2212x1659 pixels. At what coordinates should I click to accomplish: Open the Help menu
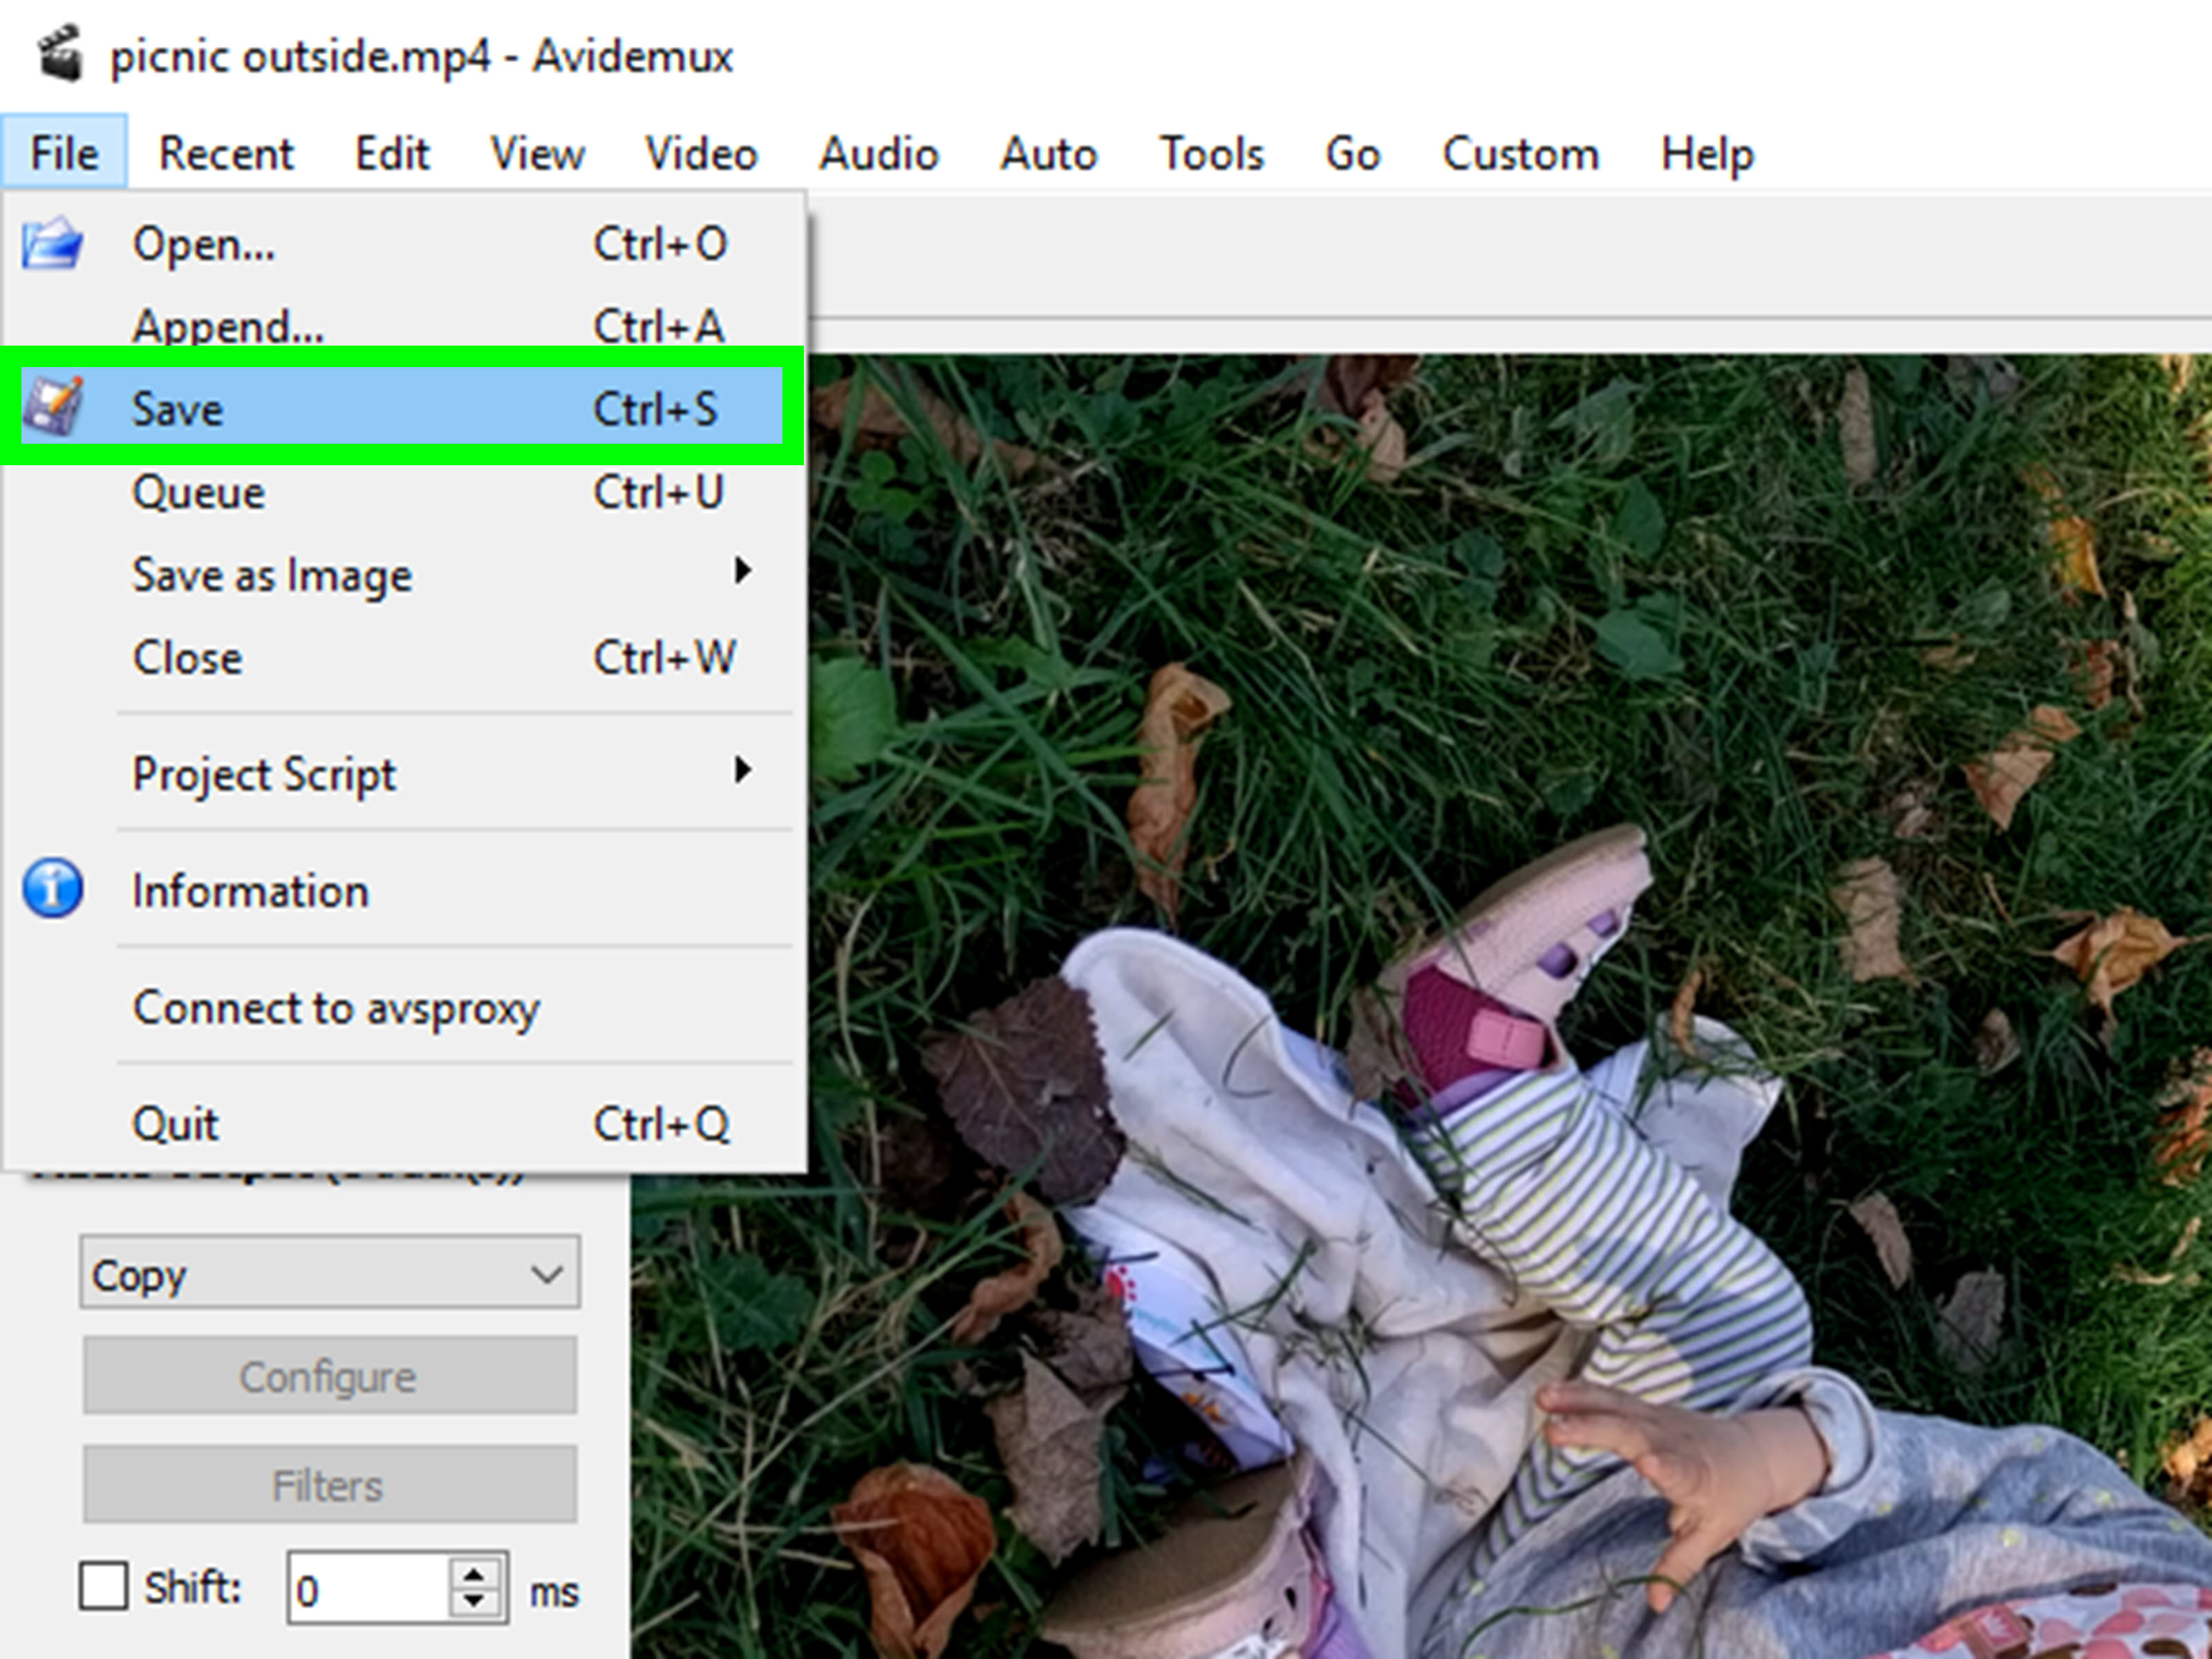[1707, 153]
